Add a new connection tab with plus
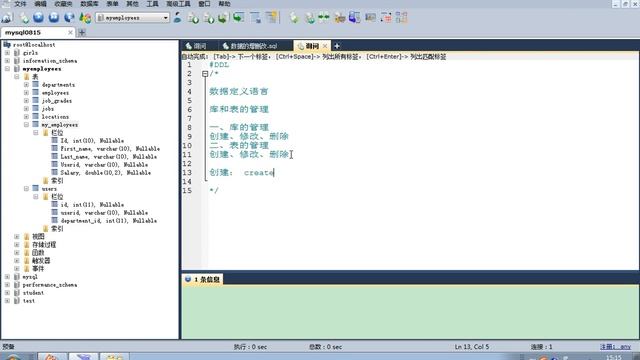This screenshot has width=640, height=360. click(82, 32)
